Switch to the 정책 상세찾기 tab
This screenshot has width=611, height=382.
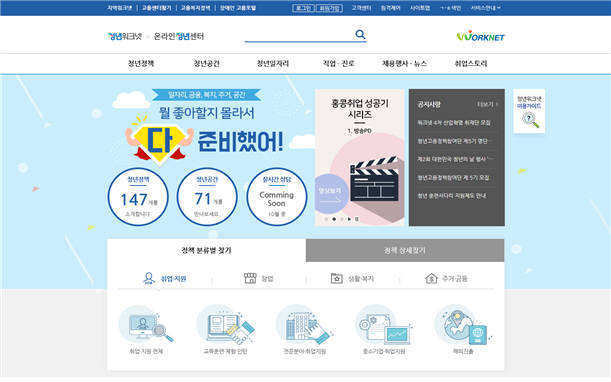point(405,250)
